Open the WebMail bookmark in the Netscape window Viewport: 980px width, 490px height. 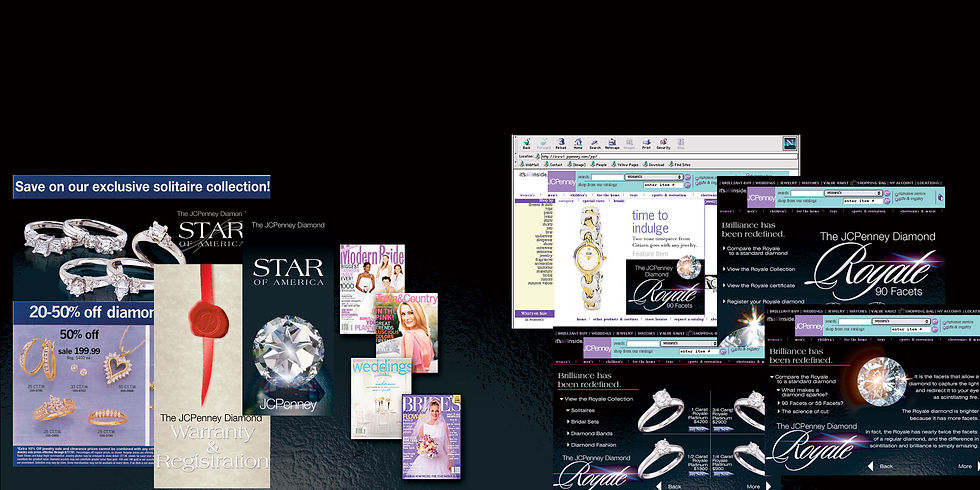(x=529, y=164)
